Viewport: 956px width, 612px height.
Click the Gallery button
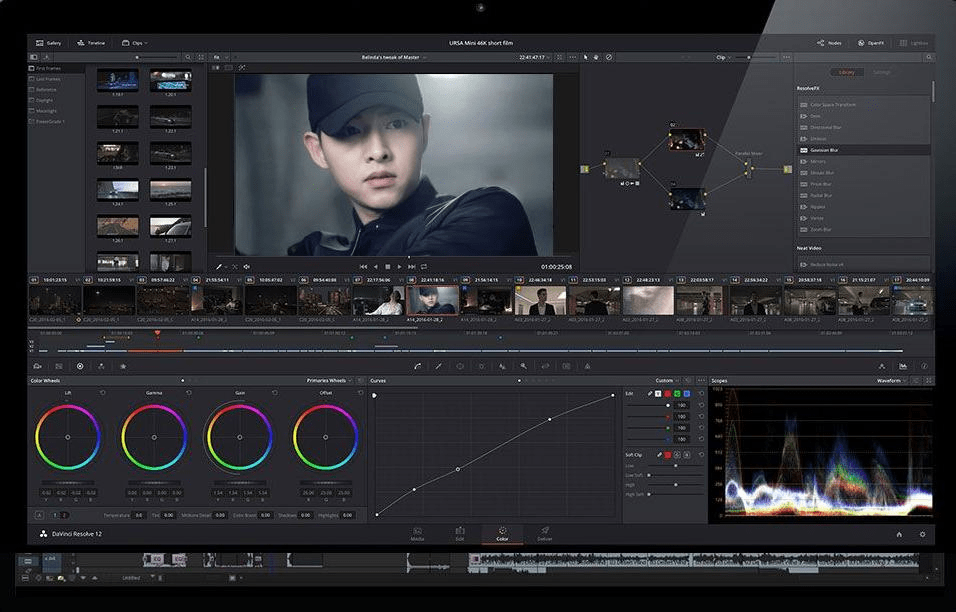48,43
